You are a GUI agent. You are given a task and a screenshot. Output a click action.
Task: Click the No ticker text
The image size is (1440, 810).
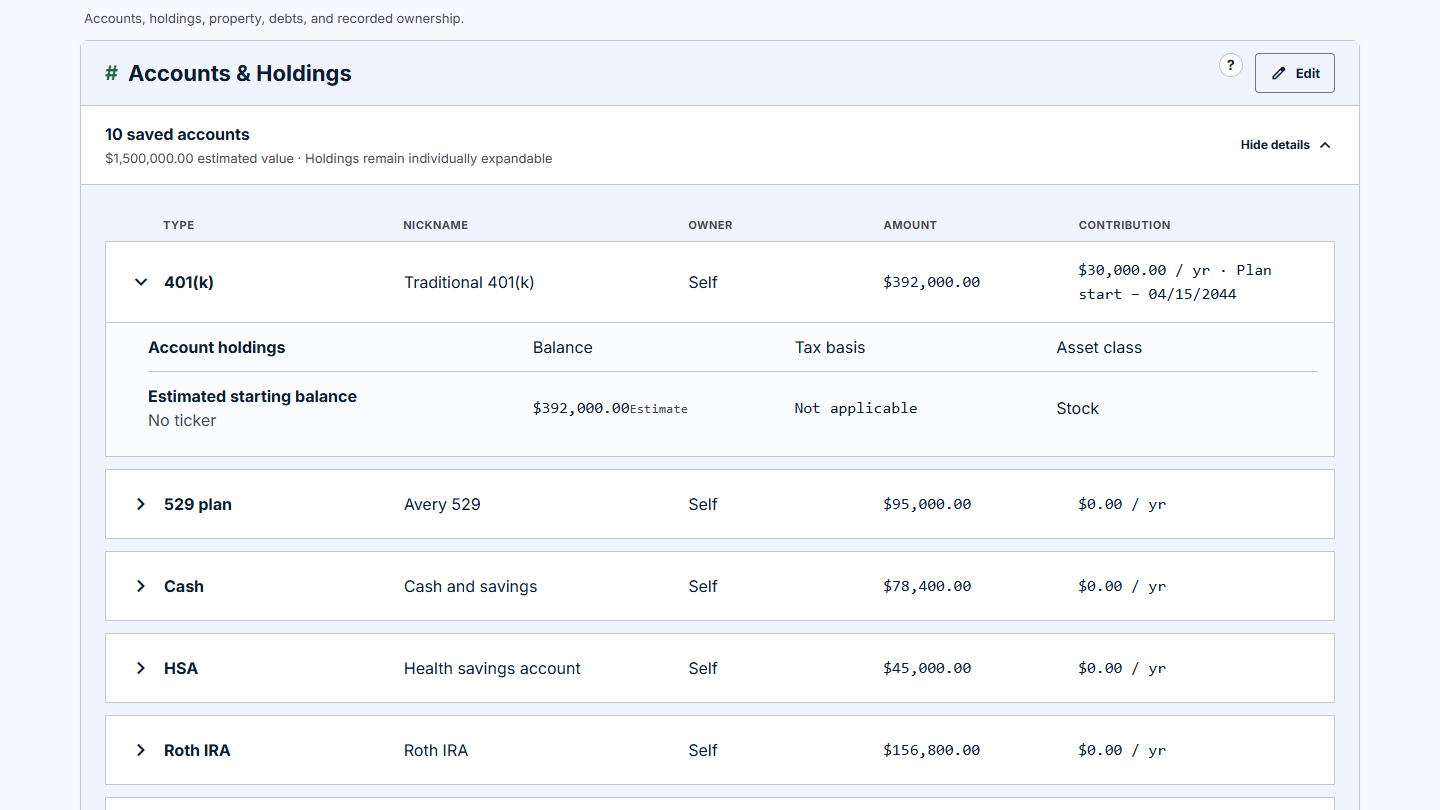pyautogui.click(x=182, y=420)
